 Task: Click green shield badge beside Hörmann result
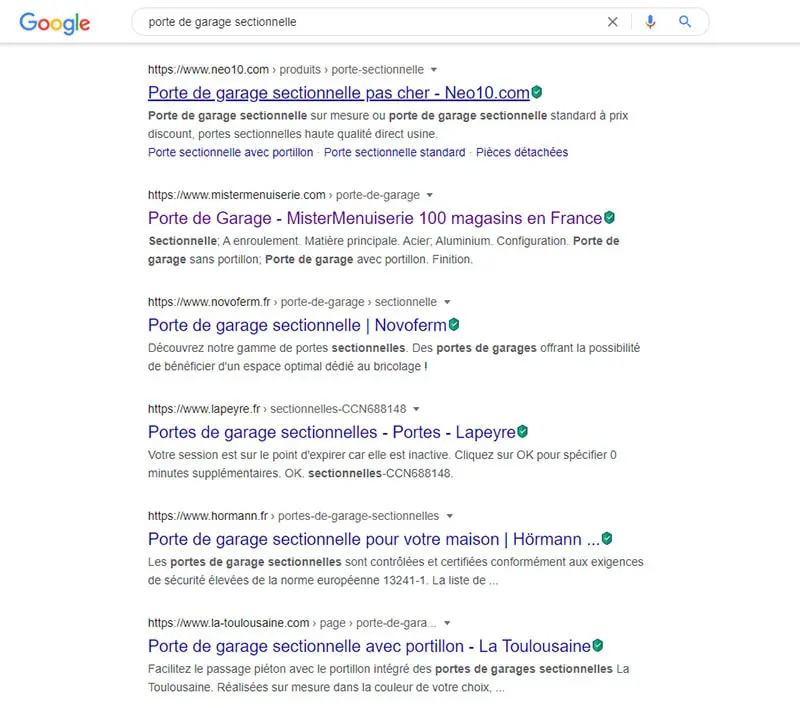tap(607, 538)
